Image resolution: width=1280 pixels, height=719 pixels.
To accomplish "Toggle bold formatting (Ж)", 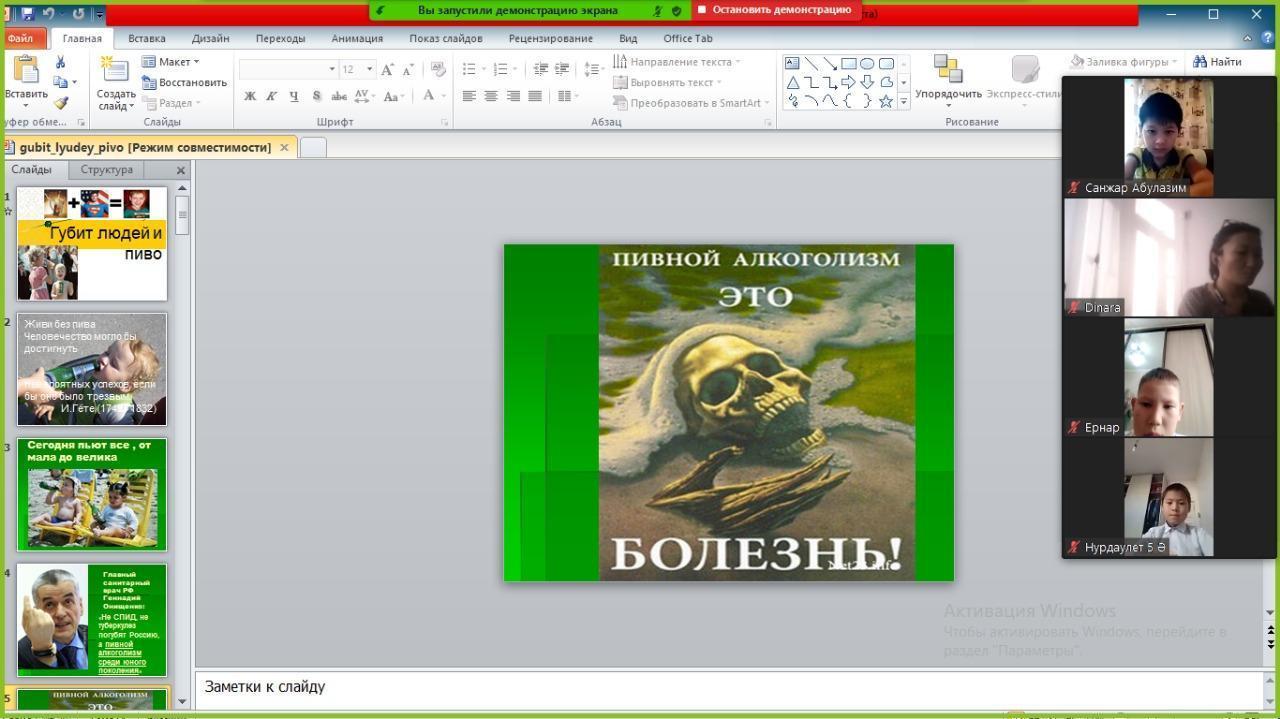I will [250, 96].
